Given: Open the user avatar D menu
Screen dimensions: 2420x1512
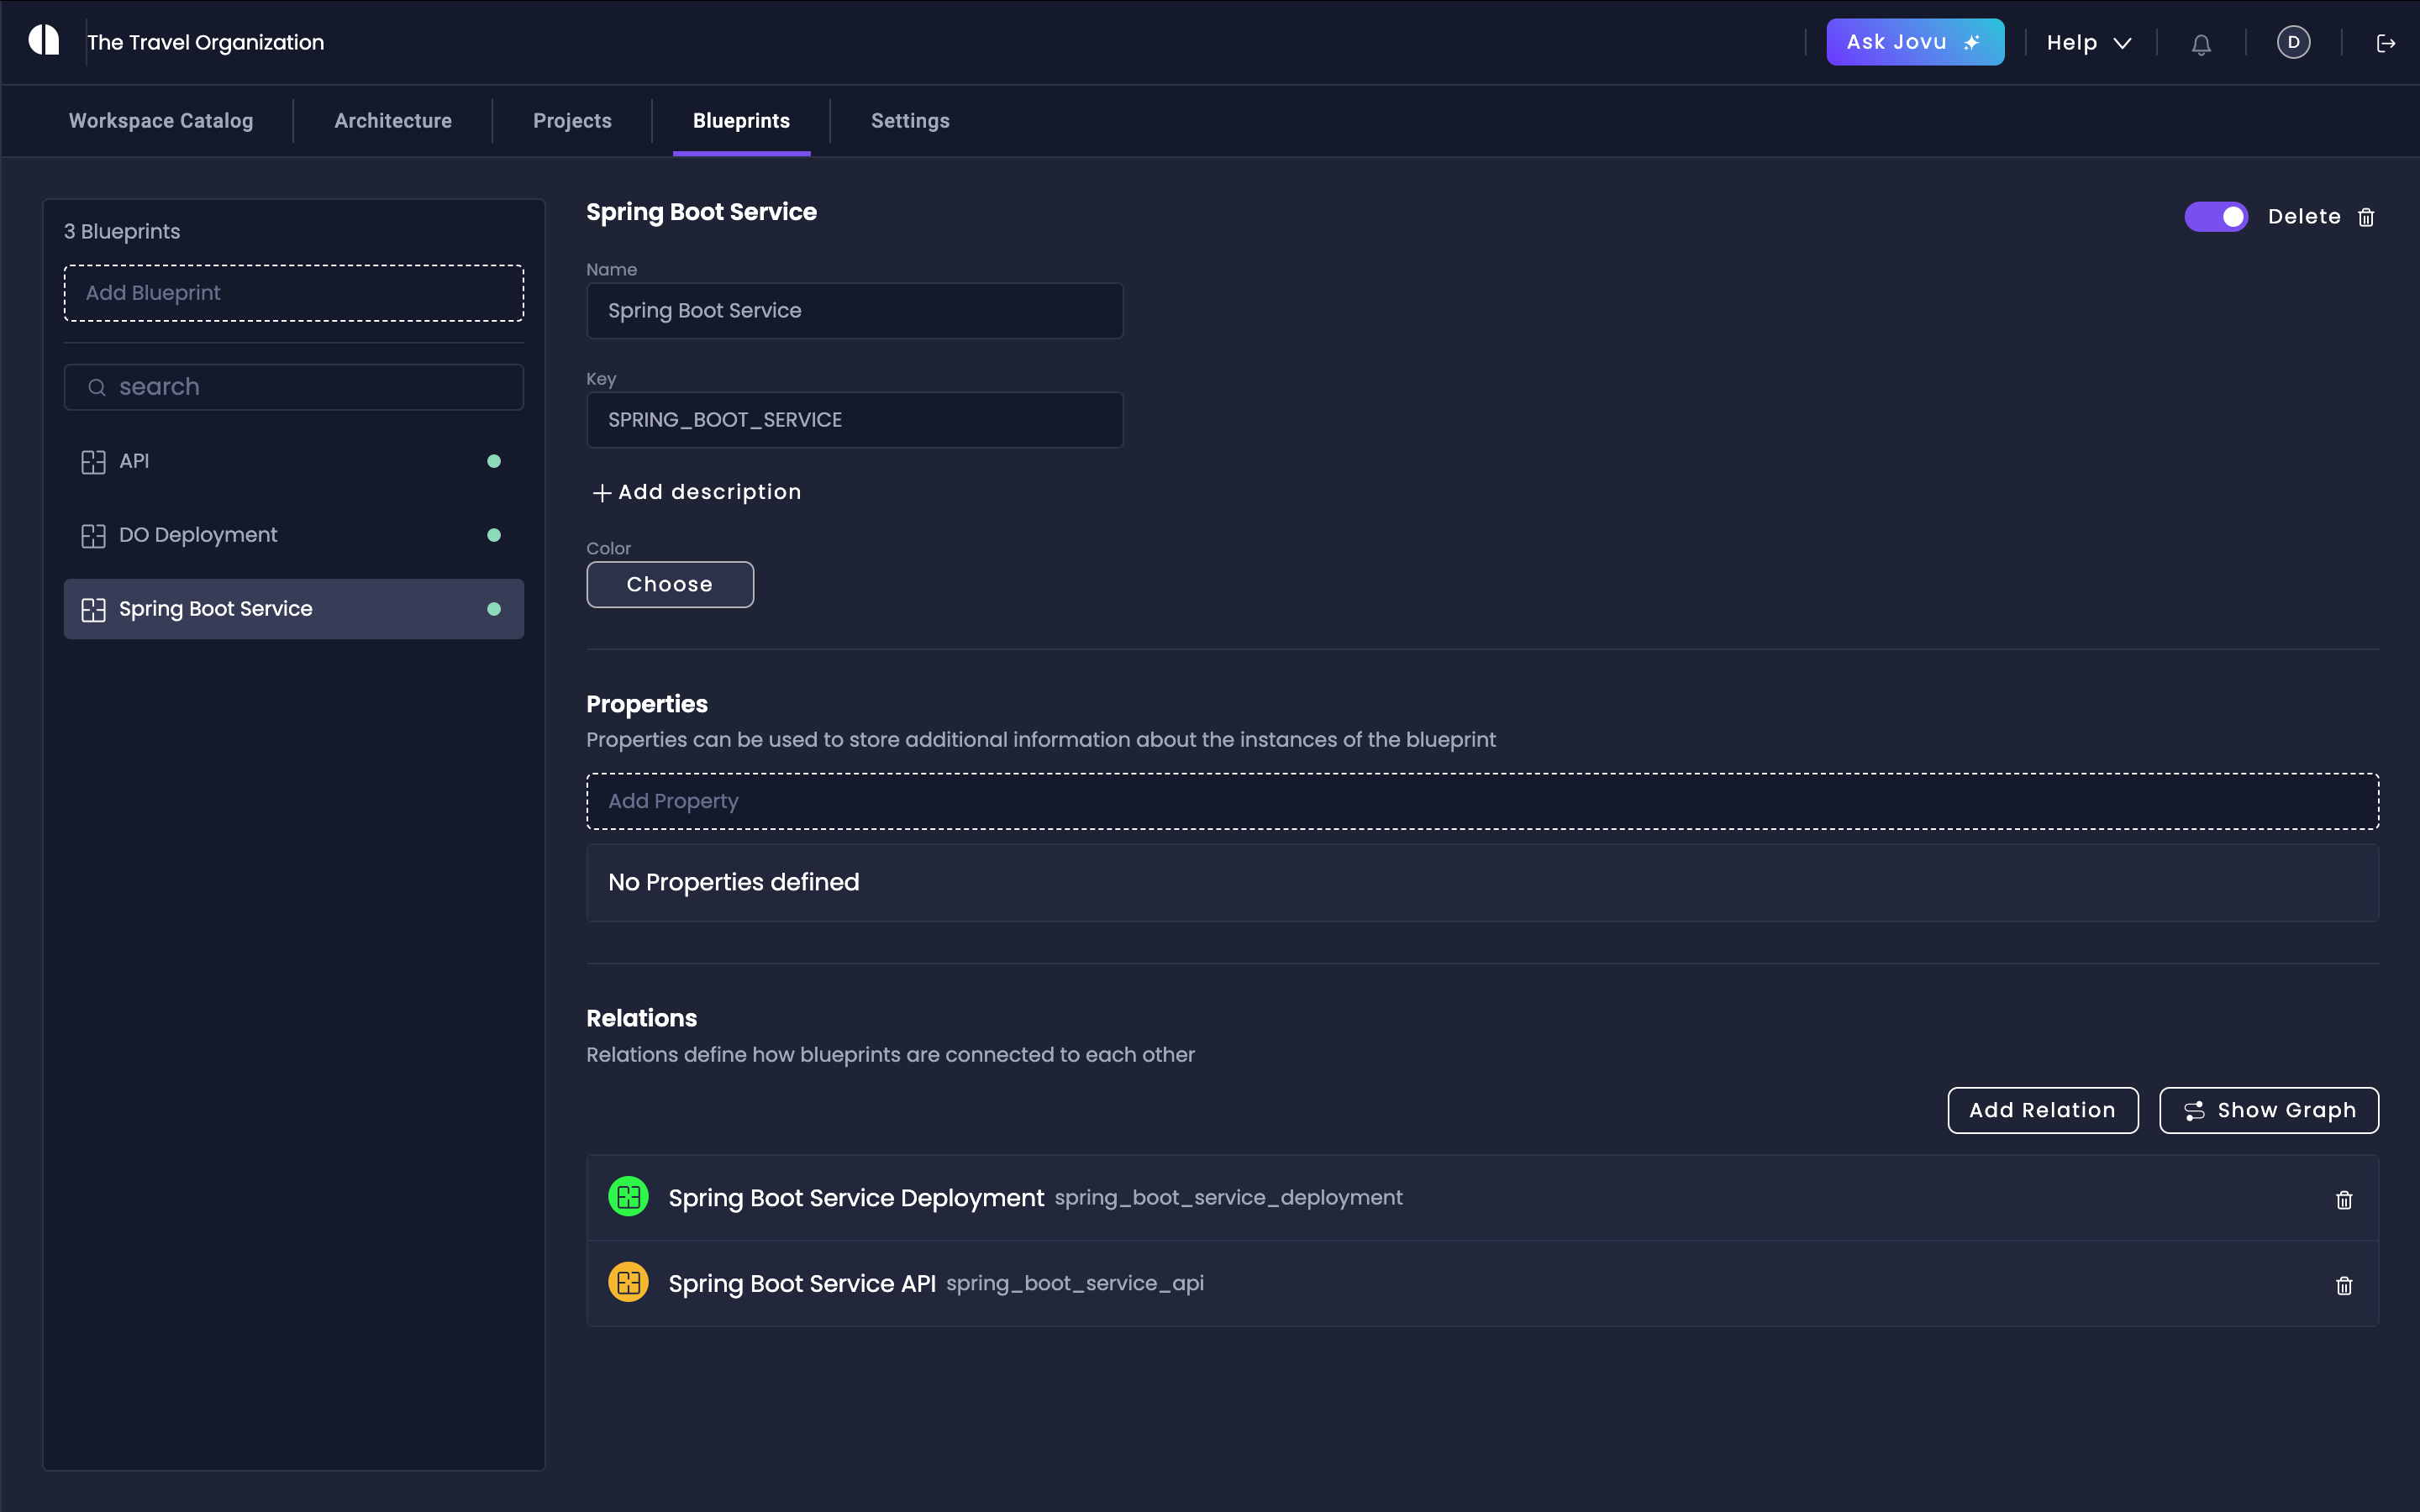Looking at the screenshot, I should click(x=2293, y=42).
